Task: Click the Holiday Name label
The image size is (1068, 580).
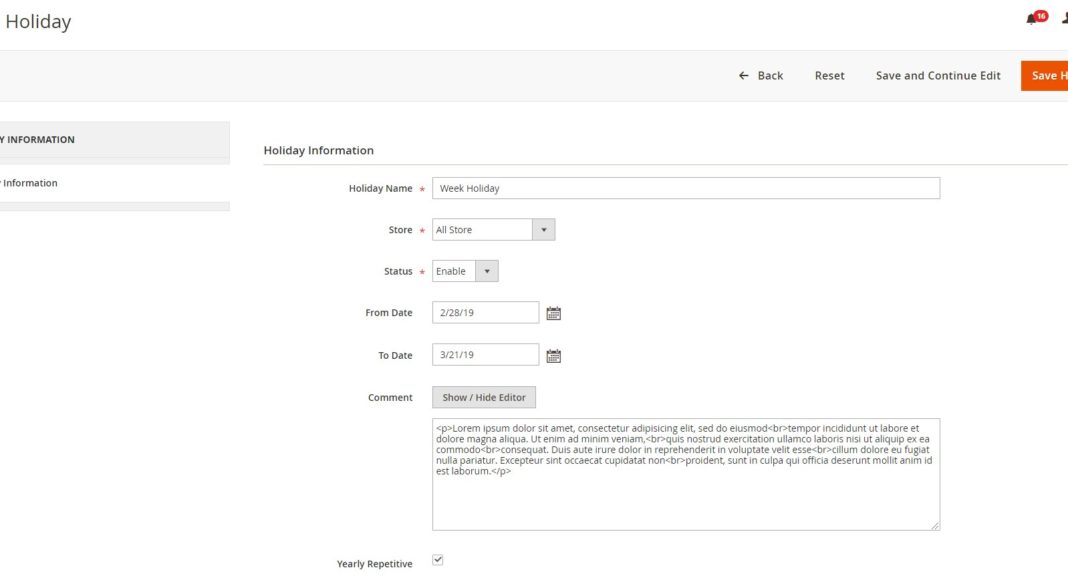Action: [381, 189]
